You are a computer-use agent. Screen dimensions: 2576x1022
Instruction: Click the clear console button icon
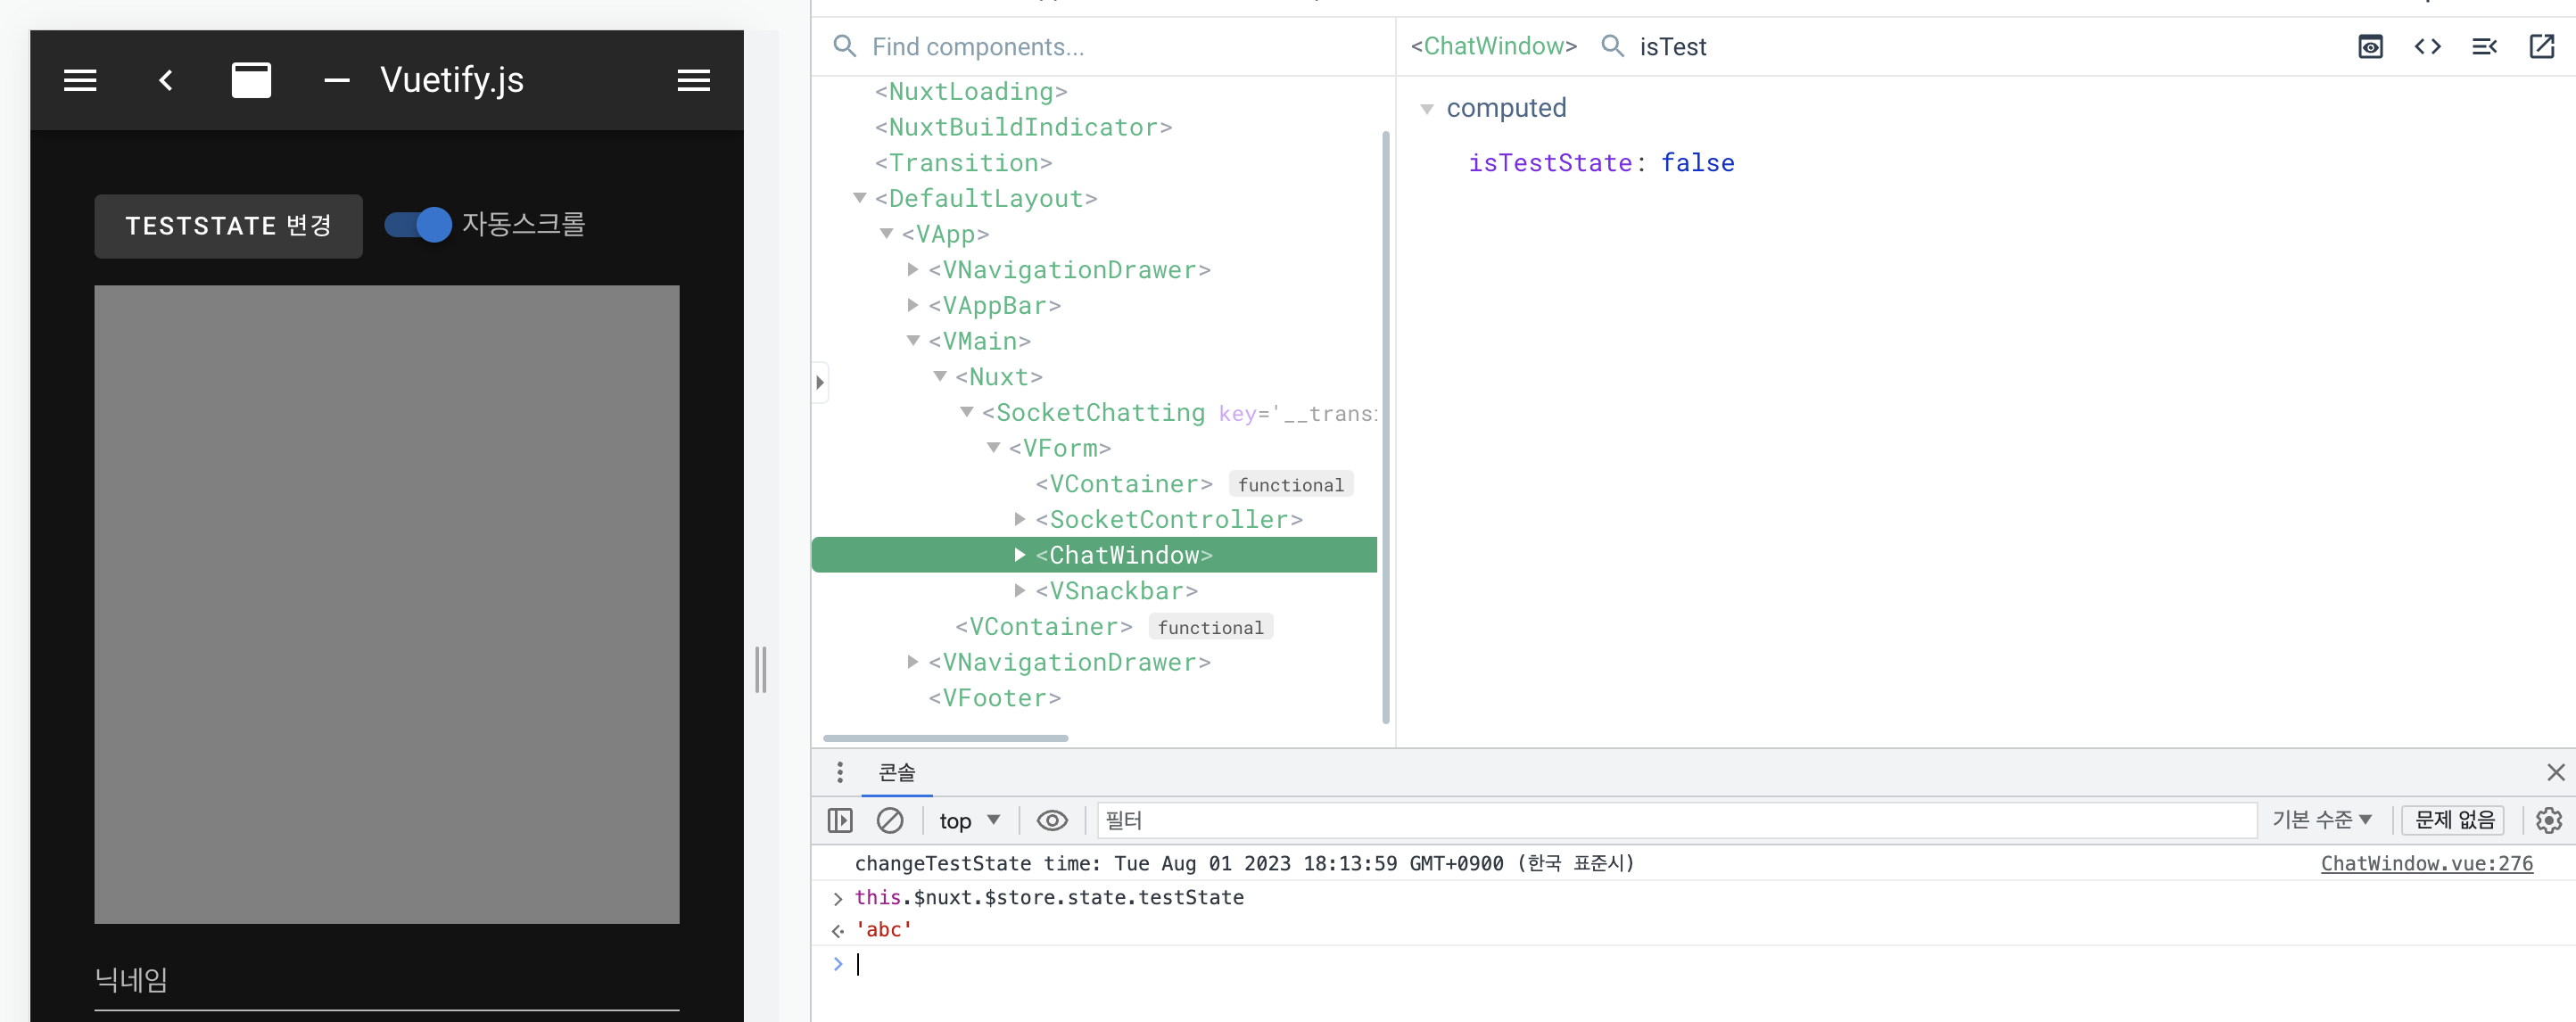click(888, 820)
